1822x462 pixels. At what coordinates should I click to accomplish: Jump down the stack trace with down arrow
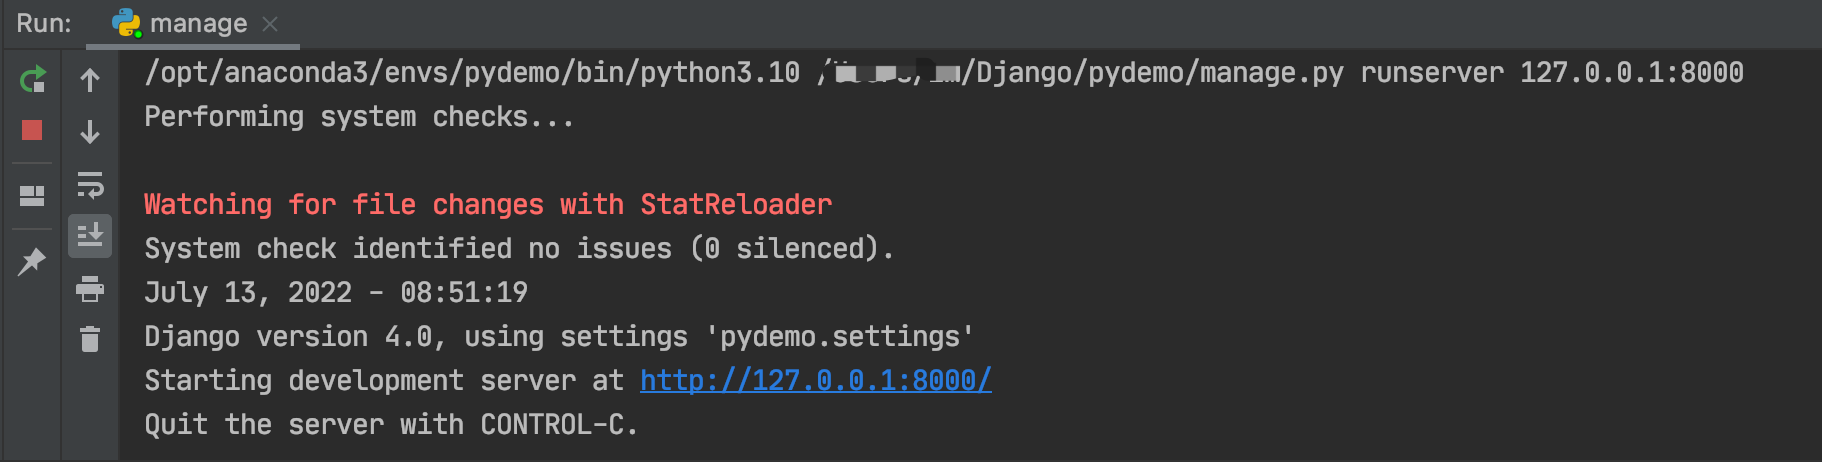90,132
